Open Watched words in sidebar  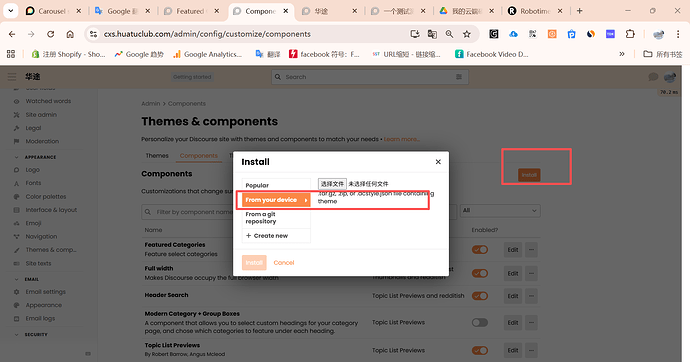coord(48,101)
